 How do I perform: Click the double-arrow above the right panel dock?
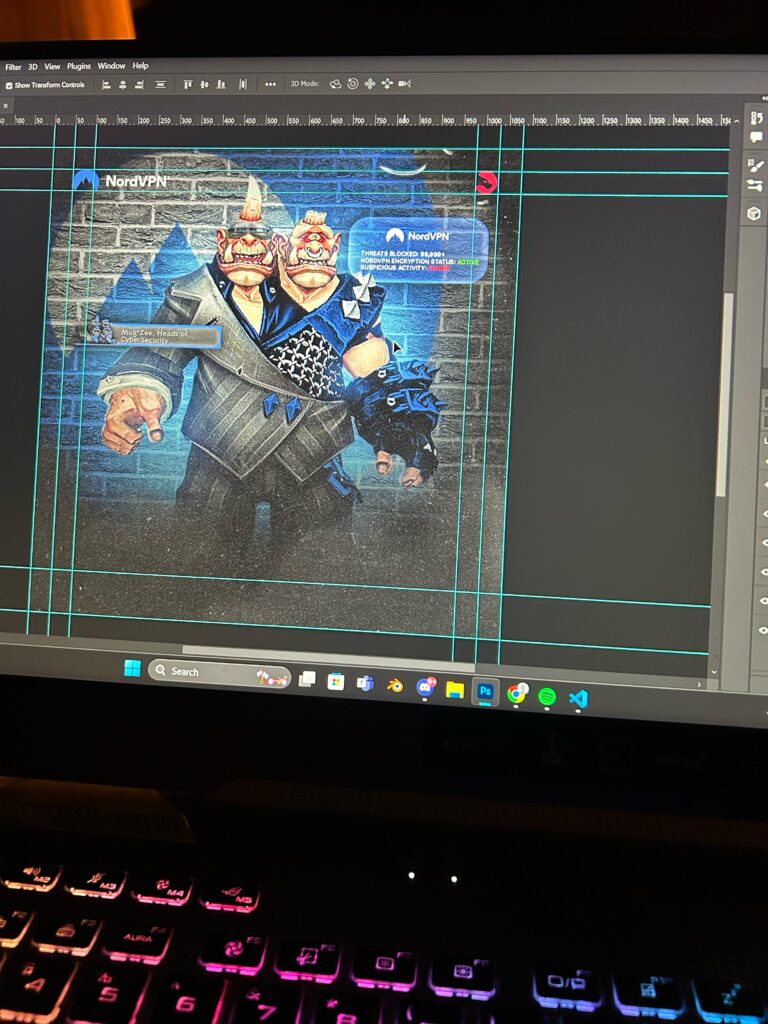pos(764,98)
